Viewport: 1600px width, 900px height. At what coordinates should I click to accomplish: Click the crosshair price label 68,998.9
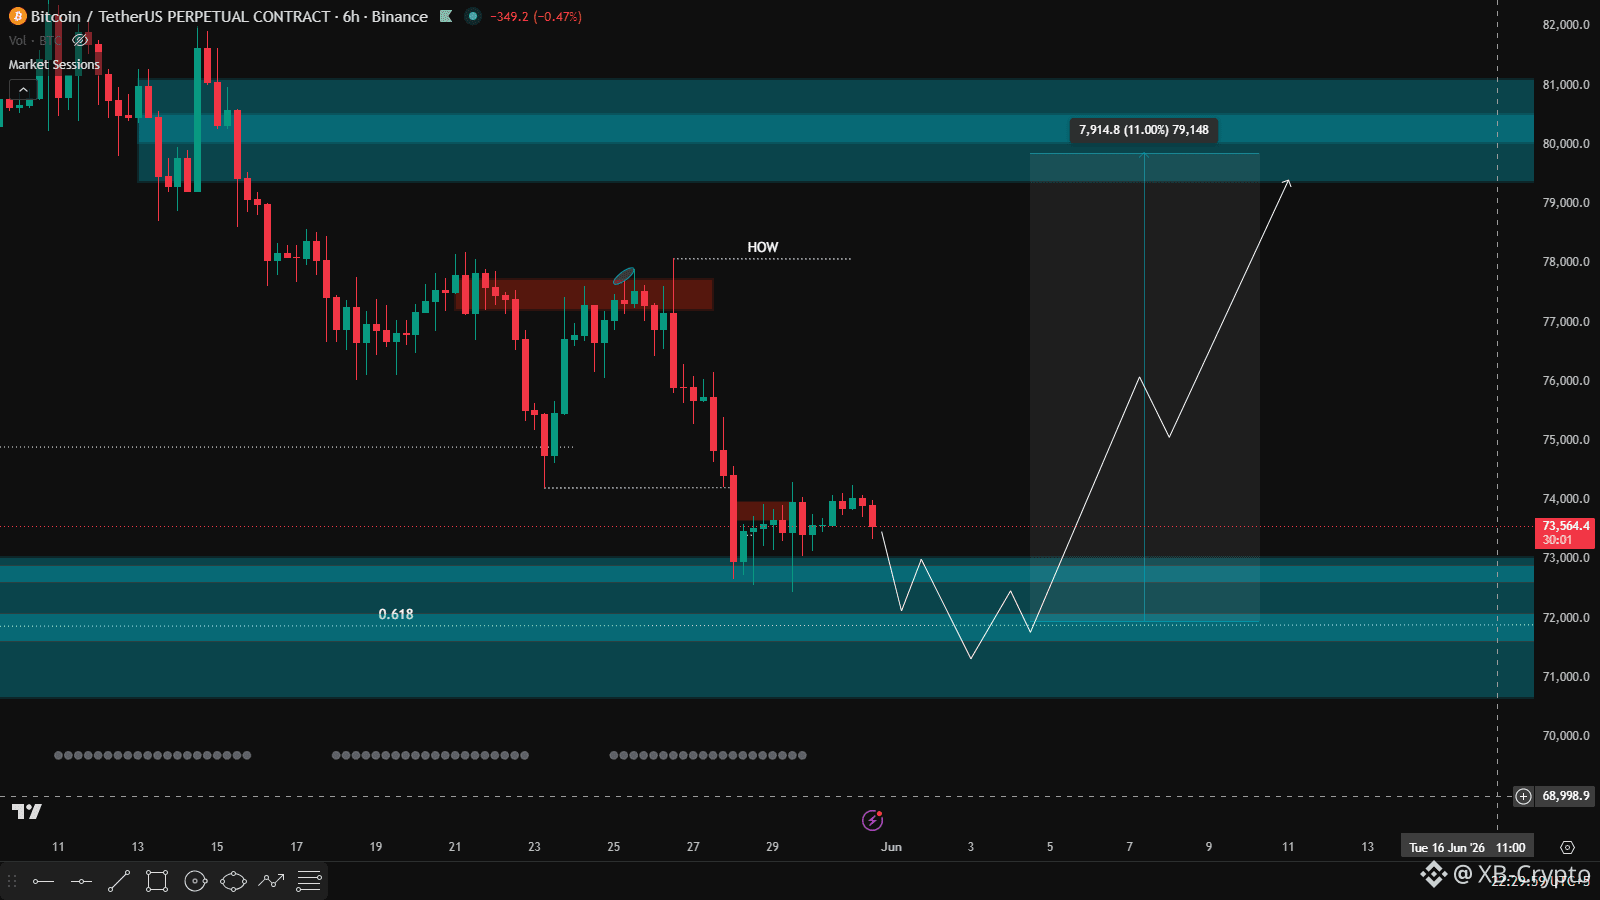point(1565,796)
